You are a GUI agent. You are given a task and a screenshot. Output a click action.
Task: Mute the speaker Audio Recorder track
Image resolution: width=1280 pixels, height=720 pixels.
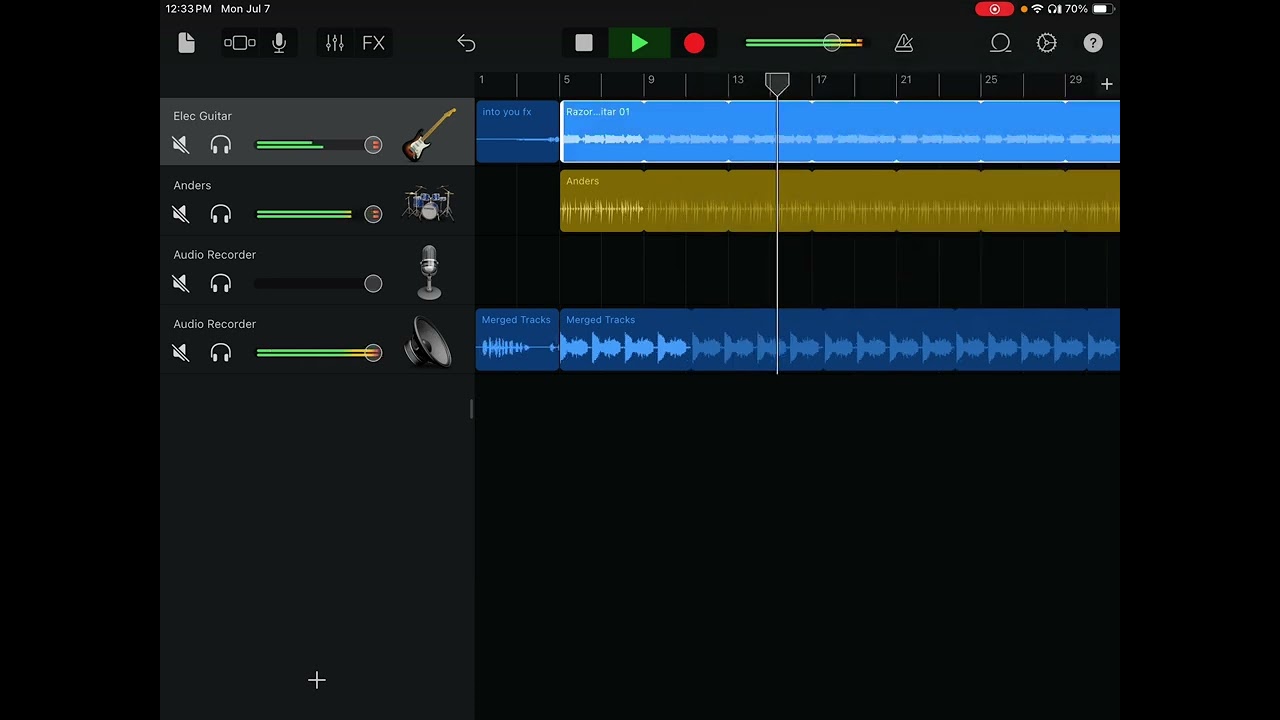(181, 353)
